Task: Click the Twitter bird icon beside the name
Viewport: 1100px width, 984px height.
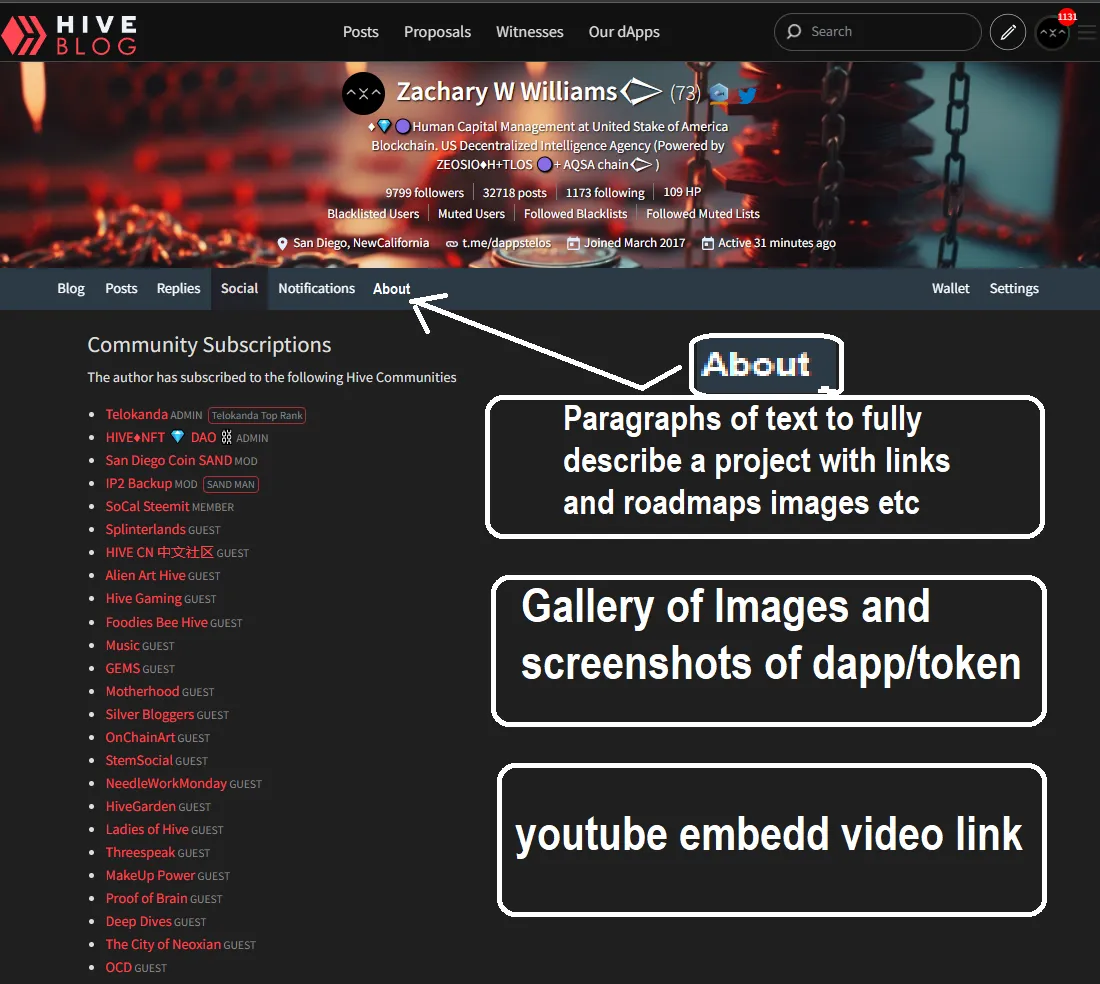Action: [x=748, y=94]
